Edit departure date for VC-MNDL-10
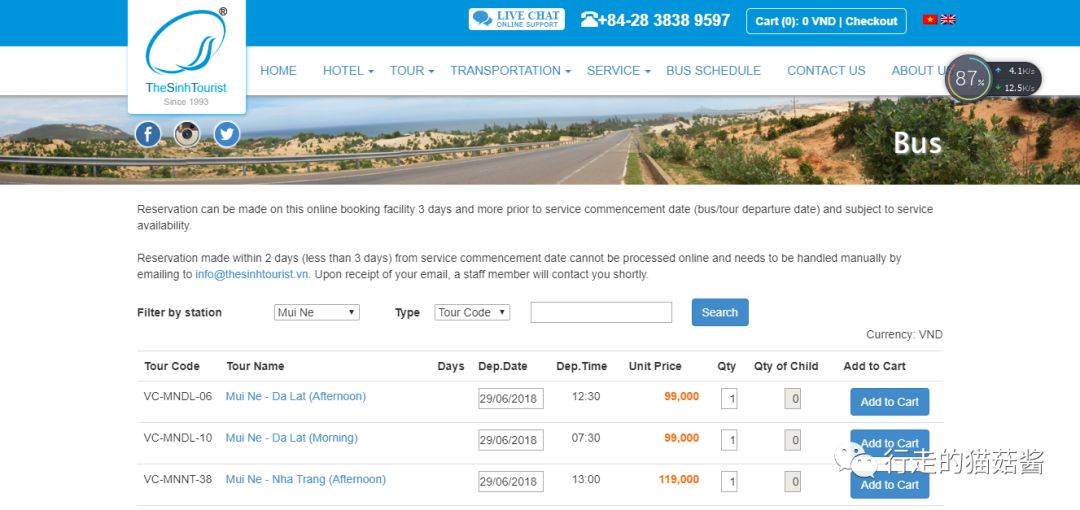This screenshot has height=510, width=1080. pos(510,440)
